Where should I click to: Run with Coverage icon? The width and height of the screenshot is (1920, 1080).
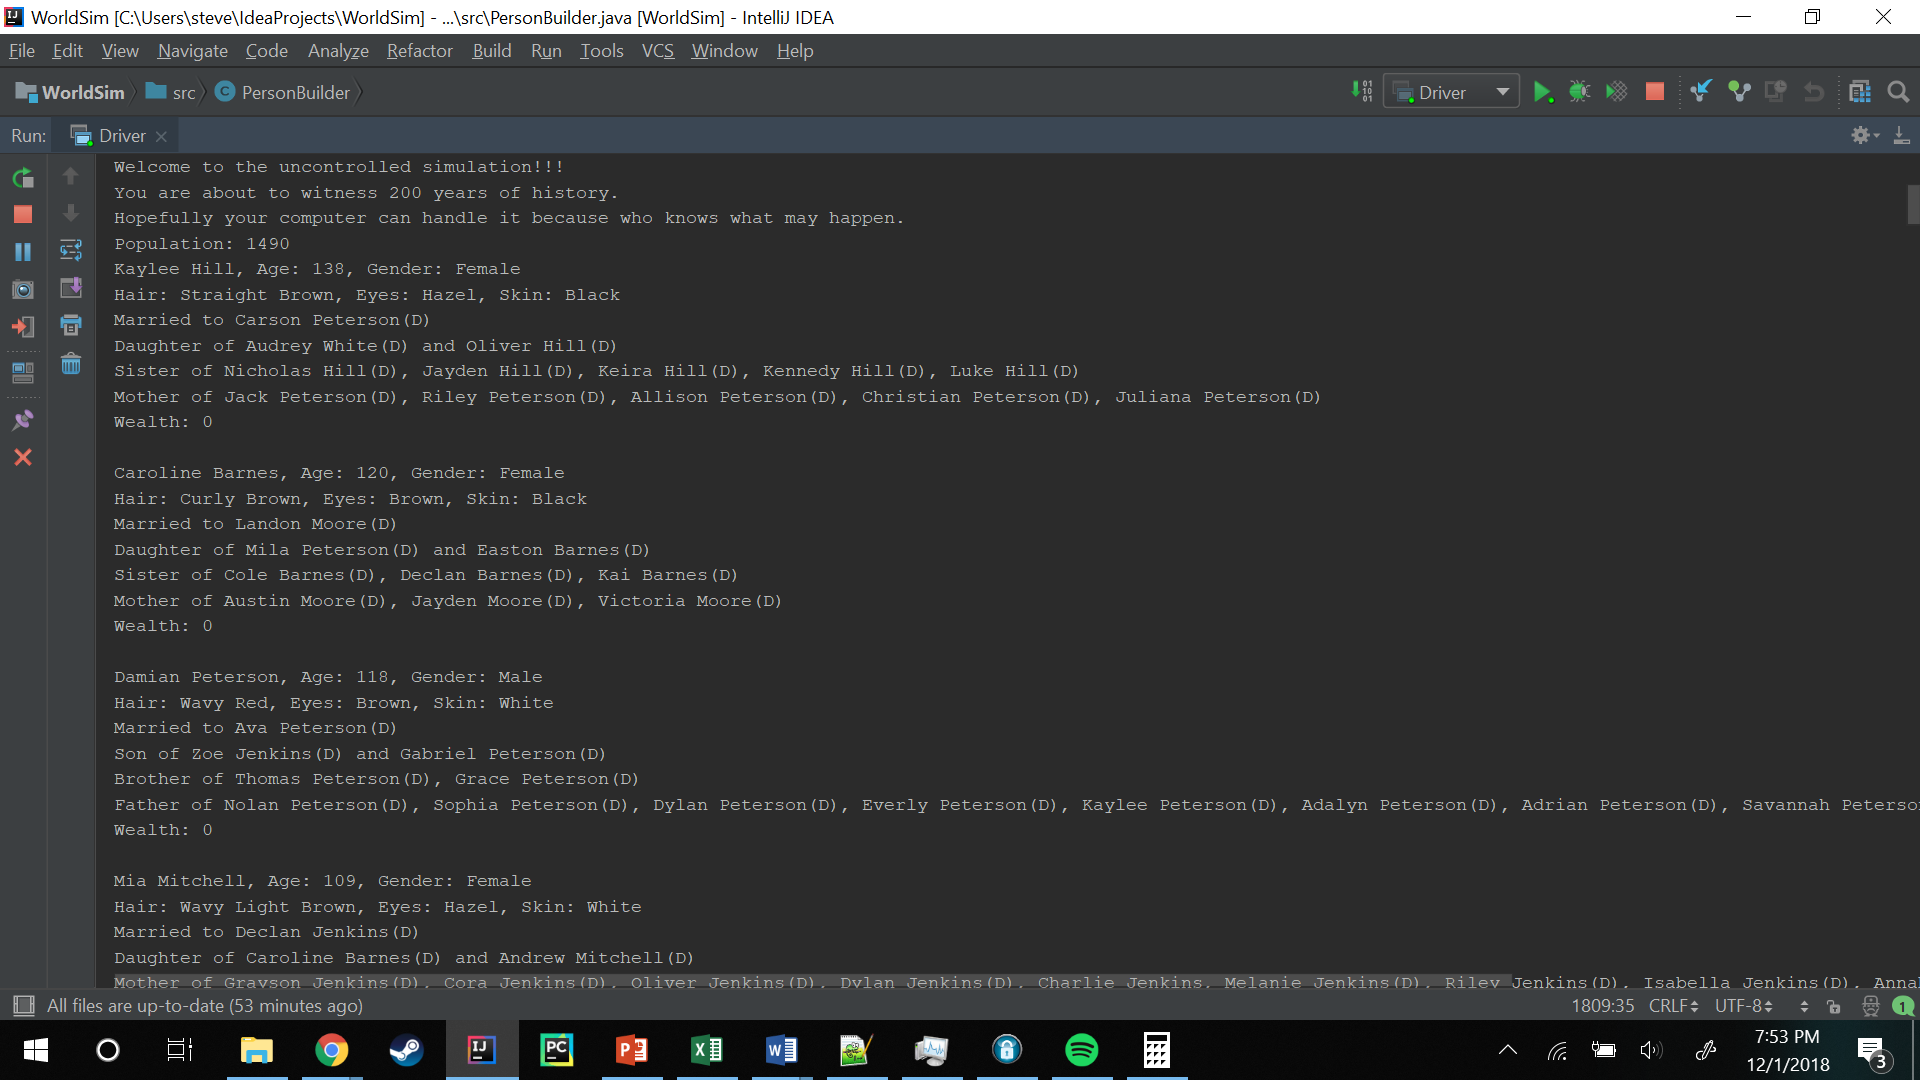tap(1616, 92)
